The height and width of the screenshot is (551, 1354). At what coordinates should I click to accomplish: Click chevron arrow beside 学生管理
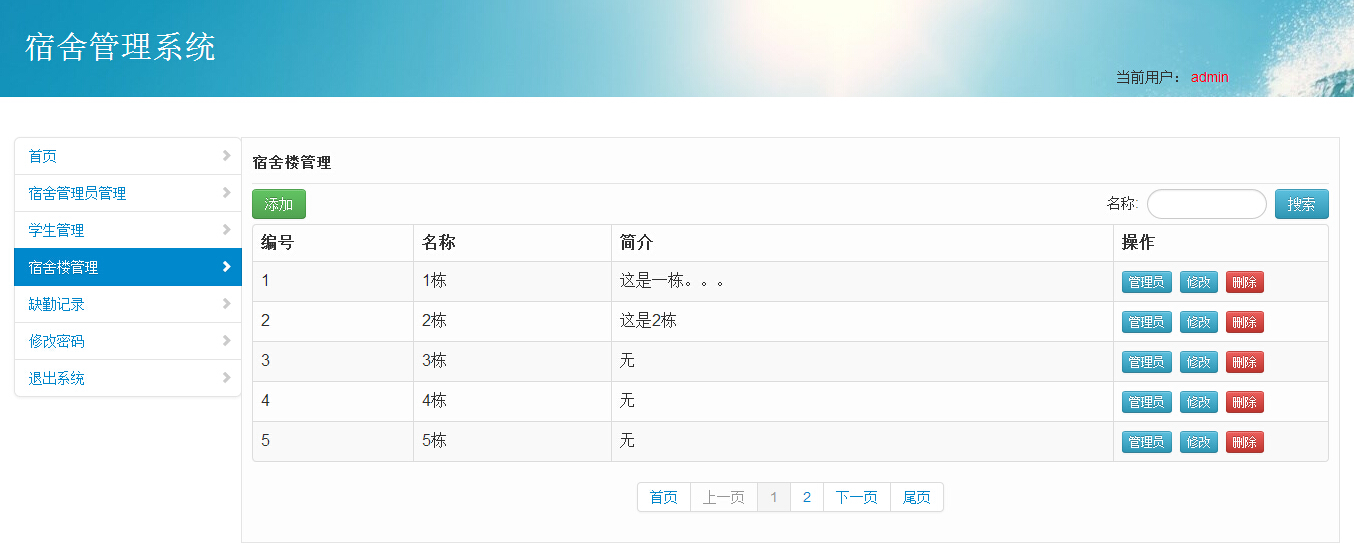(x=226, y=230)
